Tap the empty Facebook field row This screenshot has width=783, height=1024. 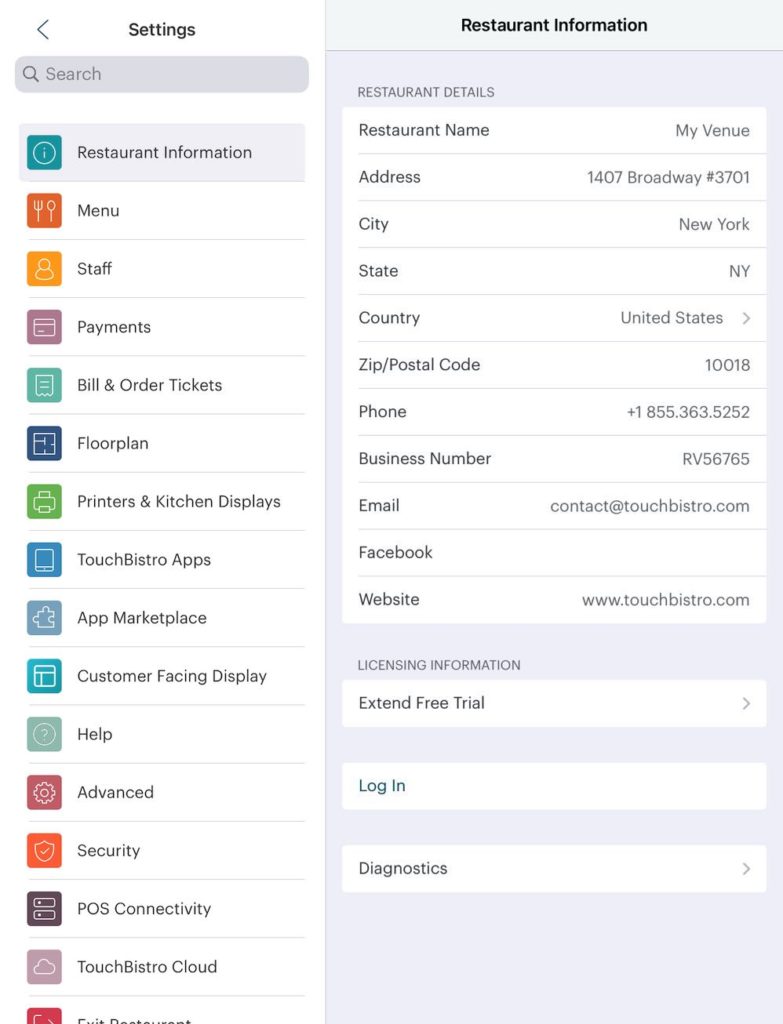tap(554, 552)
